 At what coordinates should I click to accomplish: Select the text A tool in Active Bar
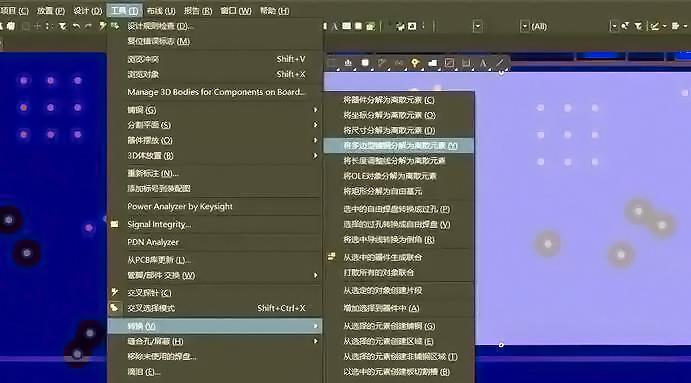483,63
